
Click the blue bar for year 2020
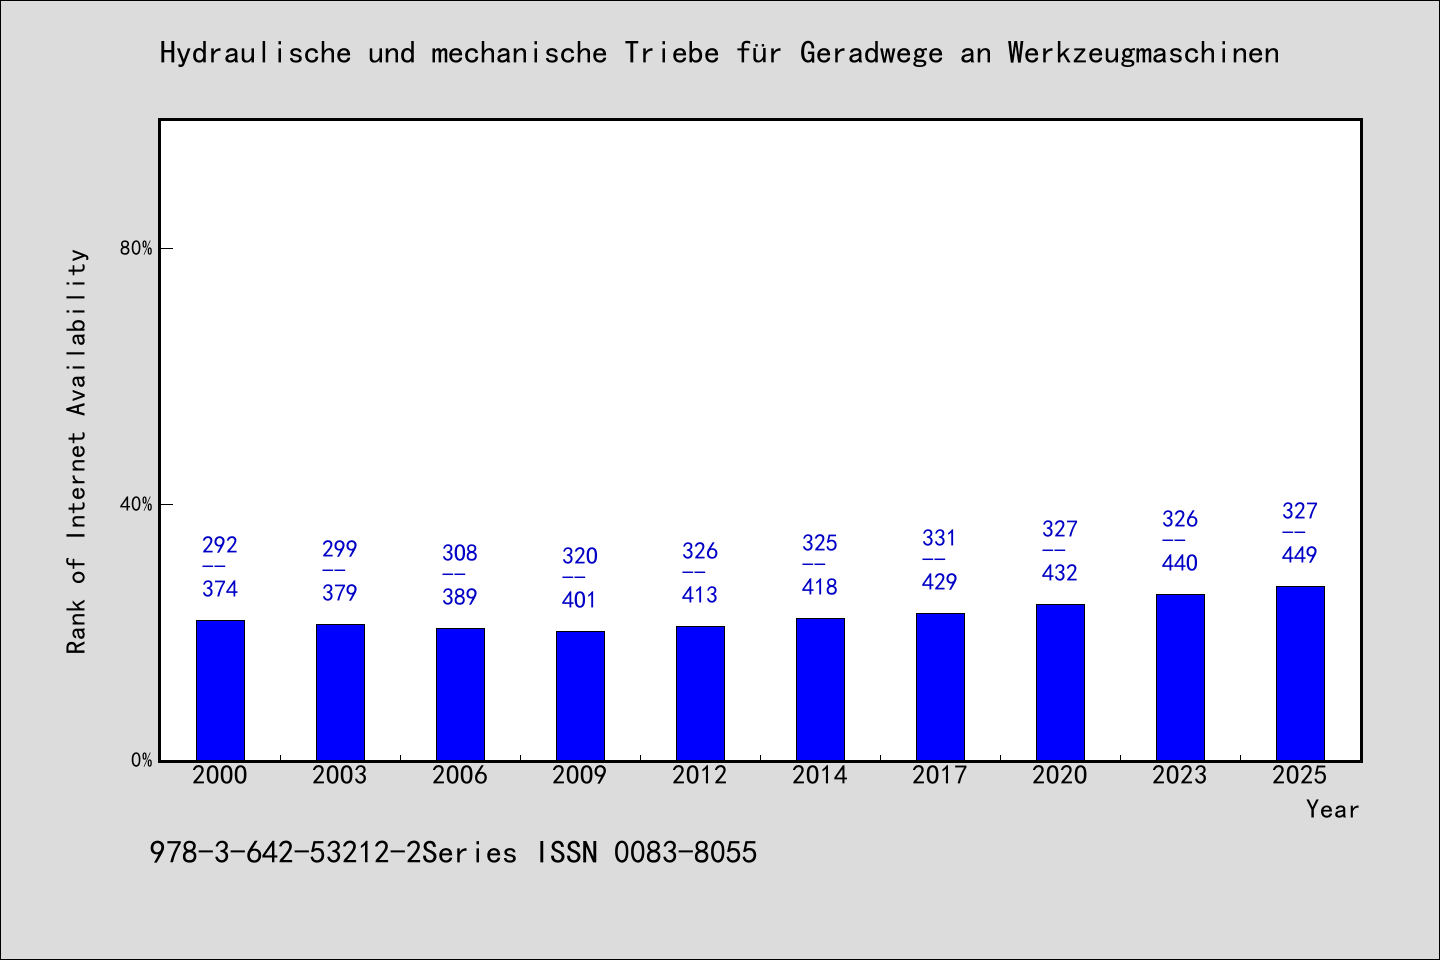(x=1060, y=682)
